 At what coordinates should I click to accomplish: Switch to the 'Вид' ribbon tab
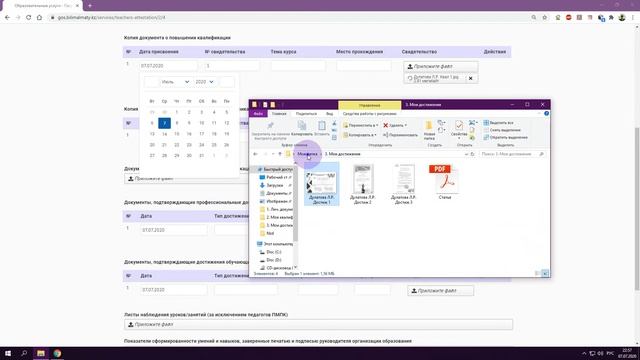[x=329, y=113]
